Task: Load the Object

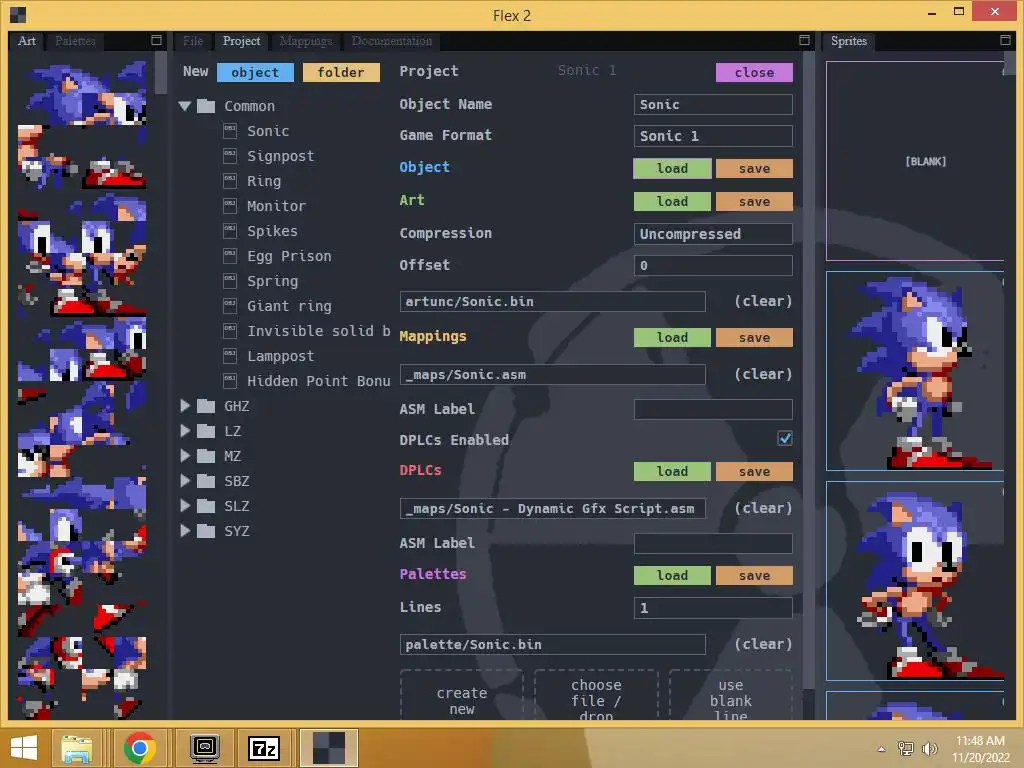Action: point(672,168)
